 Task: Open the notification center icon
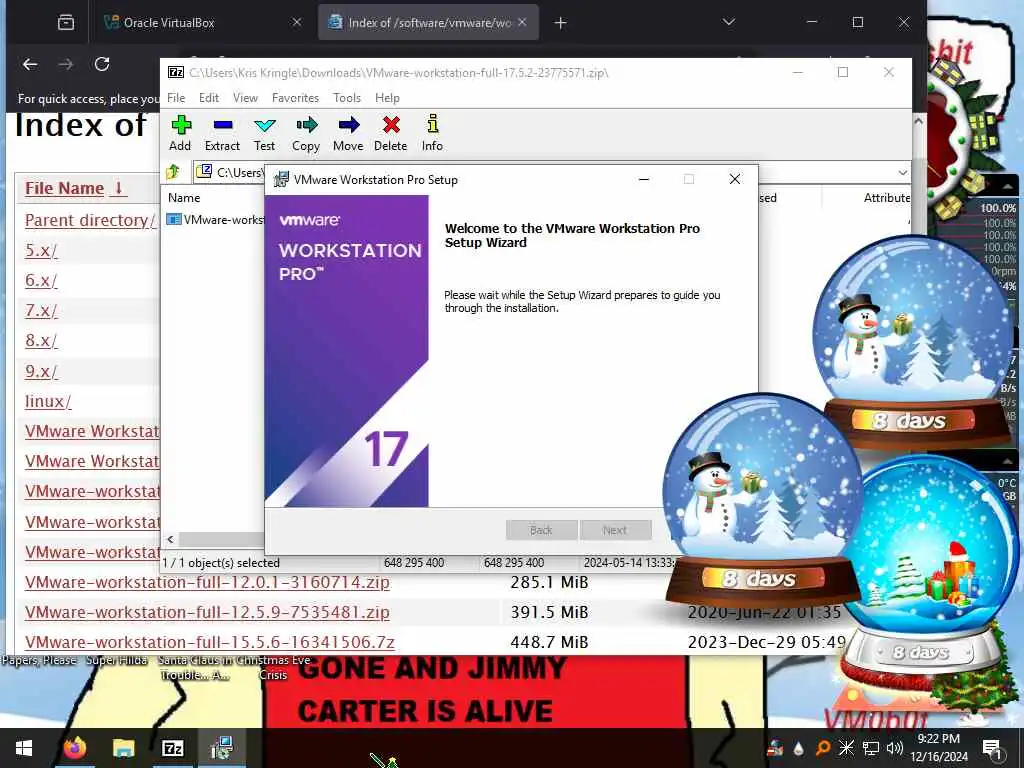tap(992, 748)
